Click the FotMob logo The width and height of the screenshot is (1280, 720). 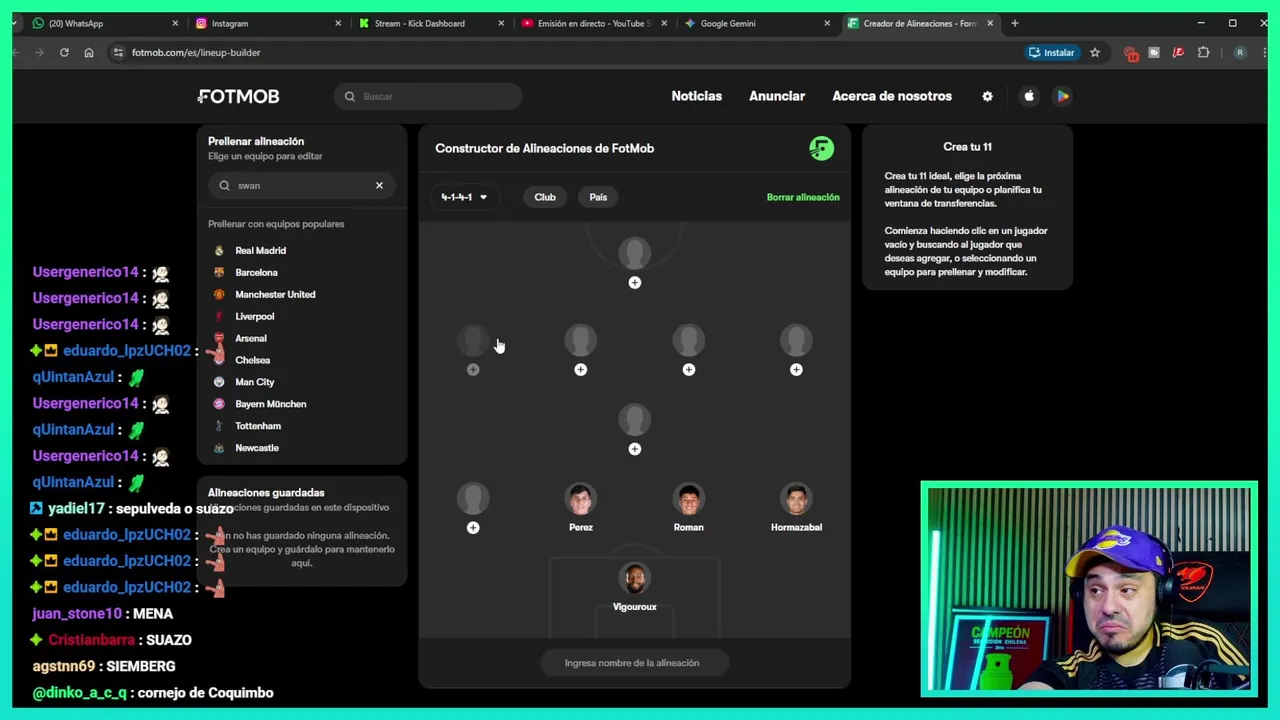pyautogui.click(x=238, y=96)
